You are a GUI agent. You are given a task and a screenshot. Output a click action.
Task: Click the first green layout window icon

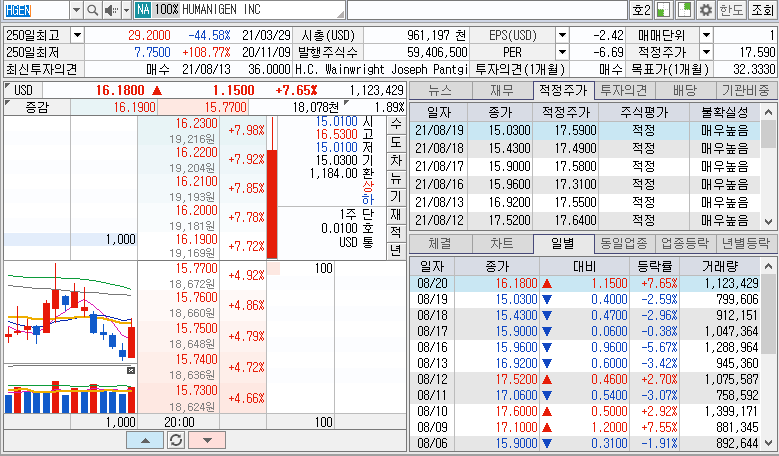coord(663,10)
